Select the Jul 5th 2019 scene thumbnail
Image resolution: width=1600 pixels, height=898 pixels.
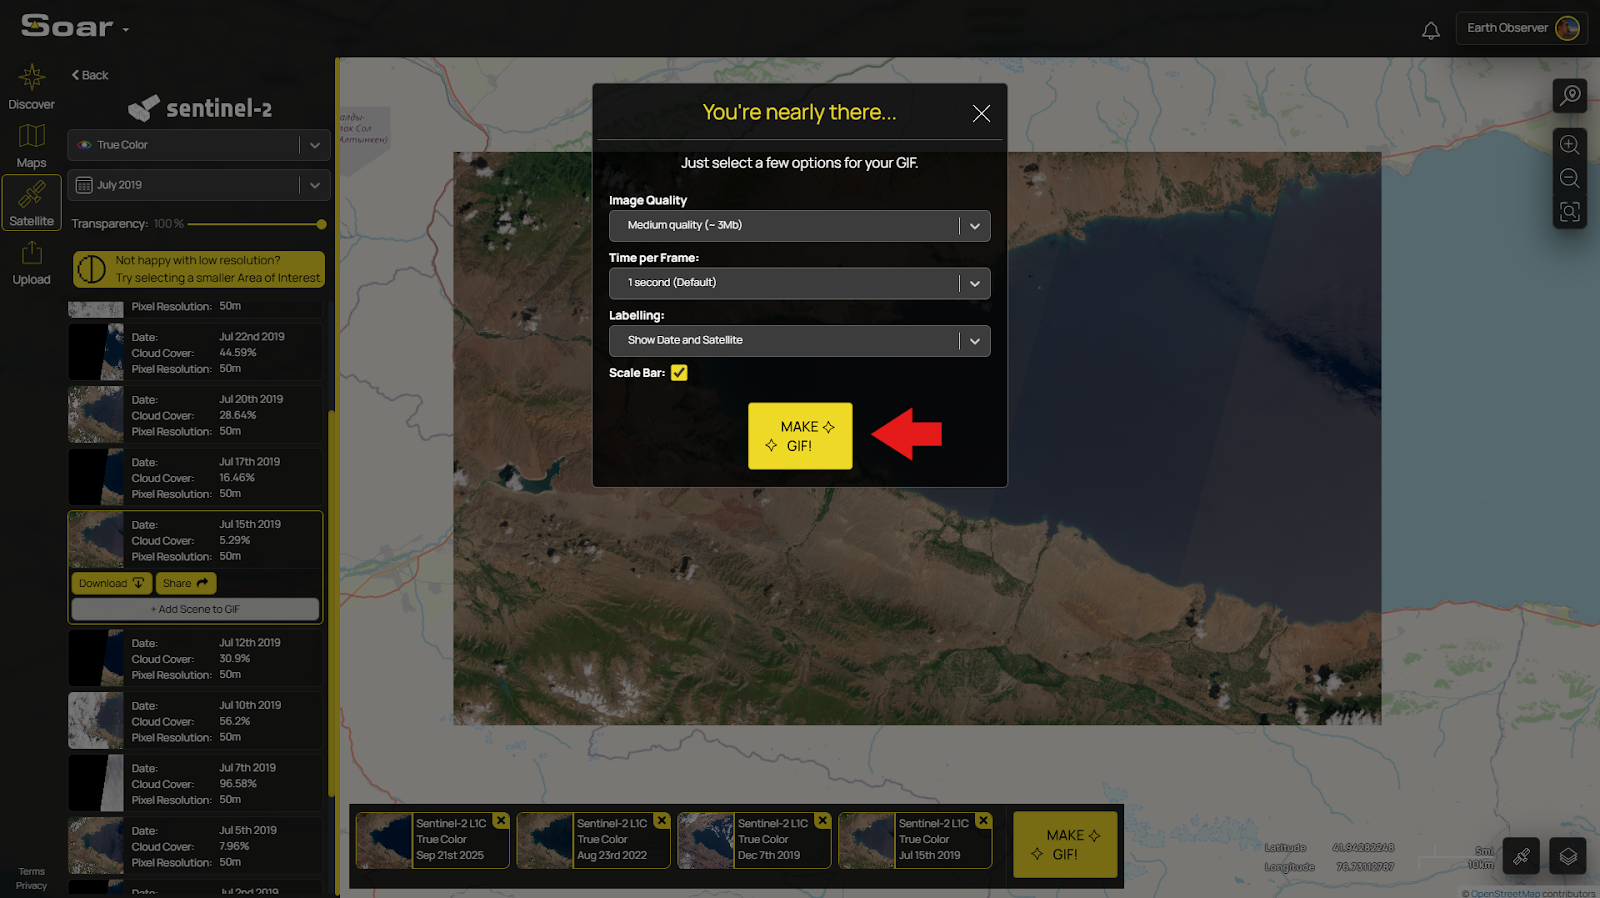(x=96, y=846)
